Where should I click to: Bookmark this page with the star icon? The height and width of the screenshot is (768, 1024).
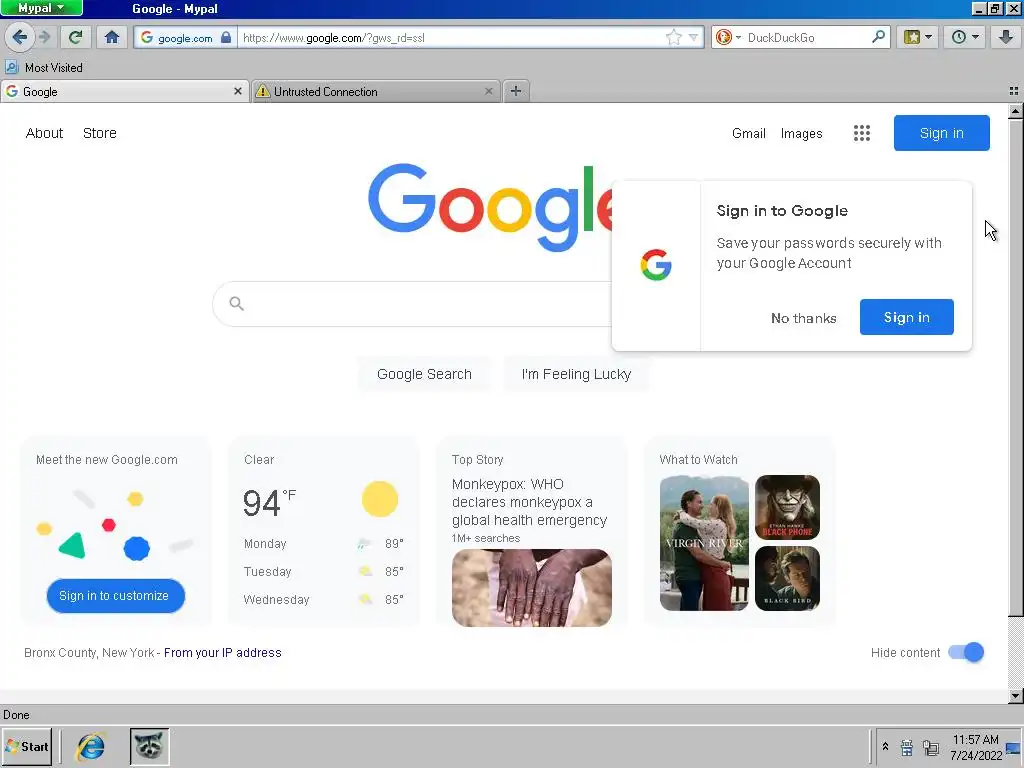pyautogui.click(x=673, y=37)
